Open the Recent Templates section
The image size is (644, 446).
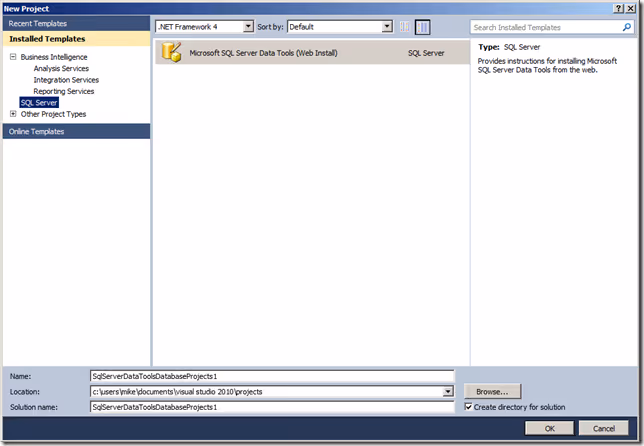pos(76,23)
